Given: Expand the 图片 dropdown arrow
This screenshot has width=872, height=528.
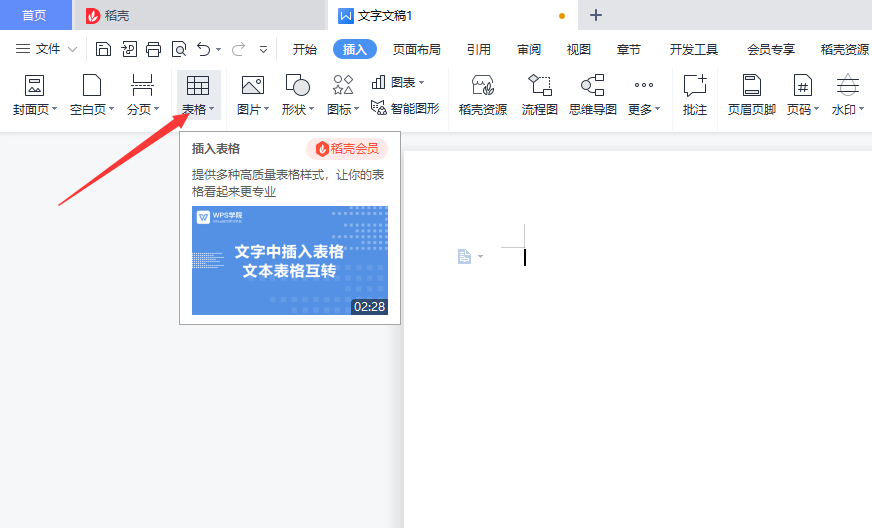Looking at the screenshot, I should pyautogui.click(x=266, y=109).
